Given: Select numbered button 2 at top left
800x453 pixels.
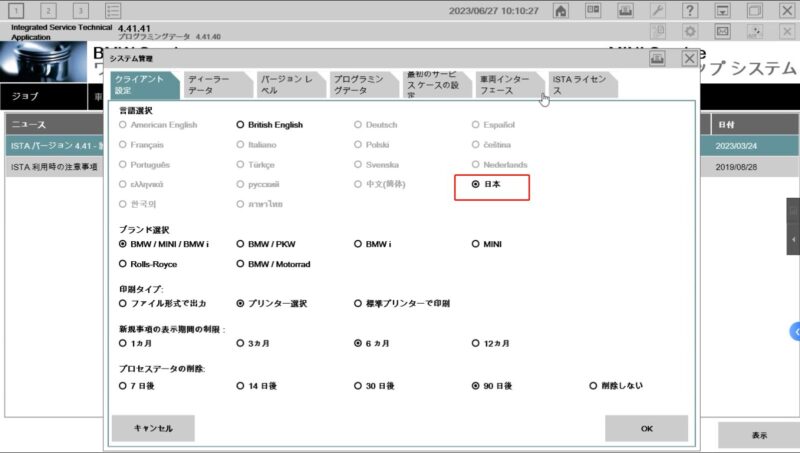Looking at the screenshot, I should pyautogui.click(x=48, y=11).
